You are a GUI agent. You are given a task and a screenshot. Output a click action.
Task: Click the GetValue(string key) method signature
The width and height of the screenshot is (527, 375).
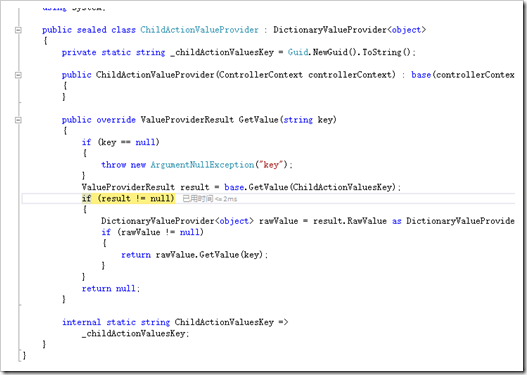(287, 120)
